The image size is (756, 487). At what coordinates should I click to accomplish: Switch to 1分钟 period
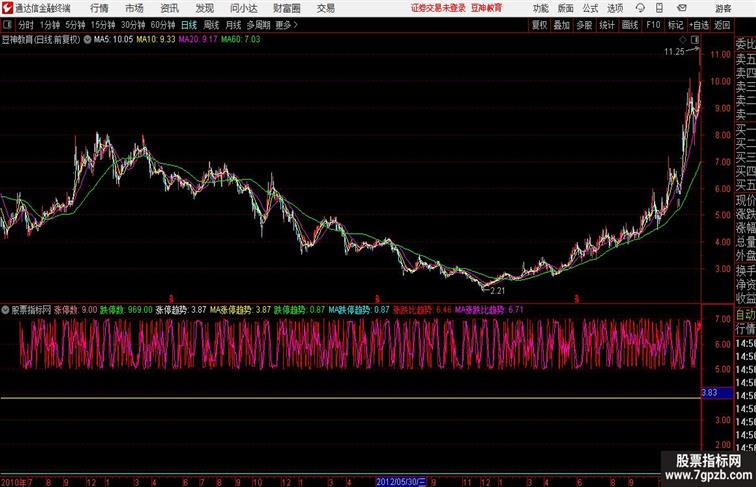tap(50, 25)
